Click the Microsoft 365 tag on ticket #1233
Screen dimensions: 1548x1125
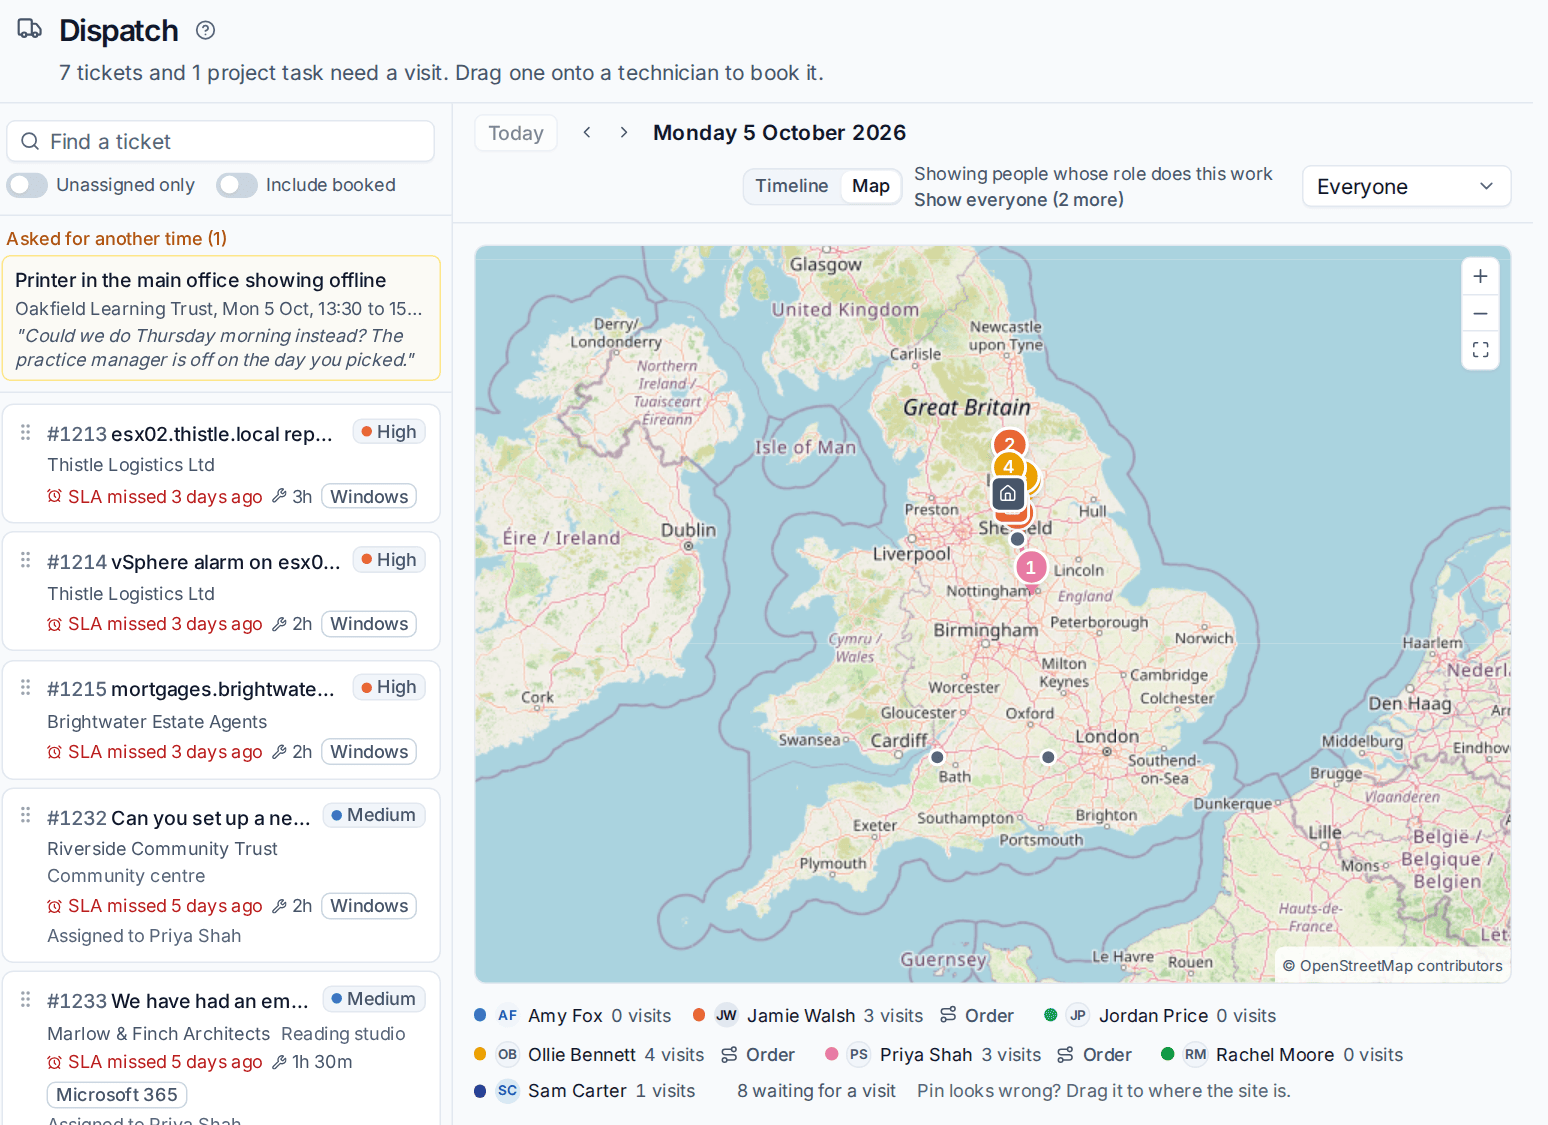(x=117, y=1095)
